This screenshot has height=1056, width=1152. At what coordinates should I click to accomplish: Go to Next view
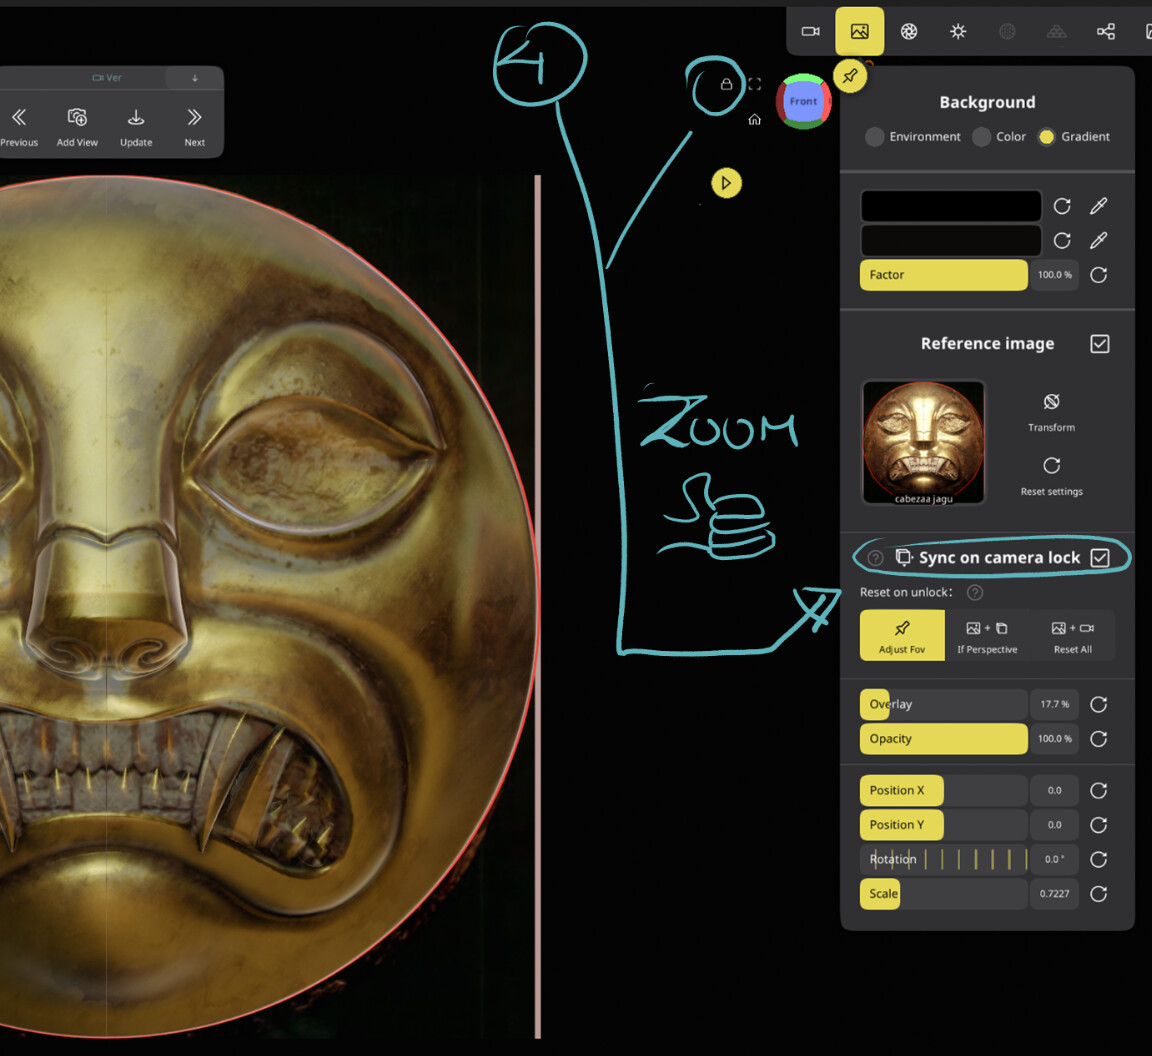195,126
